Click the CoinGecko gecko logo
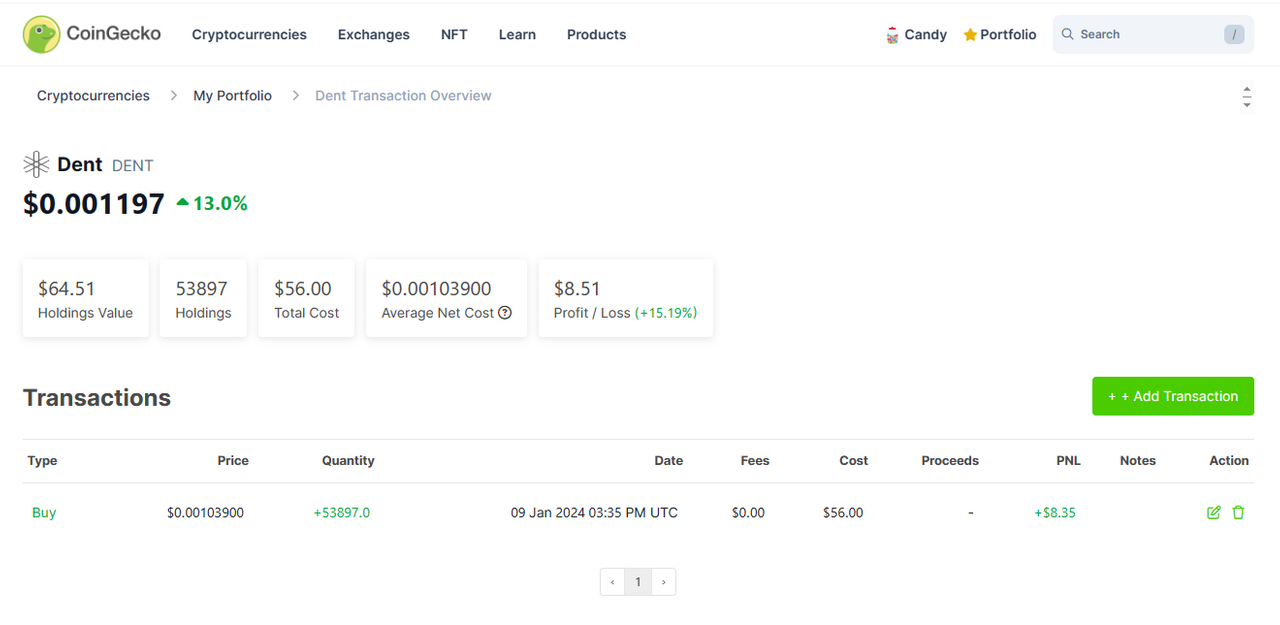Screen dimensions: 1280x625 (41, 34)
